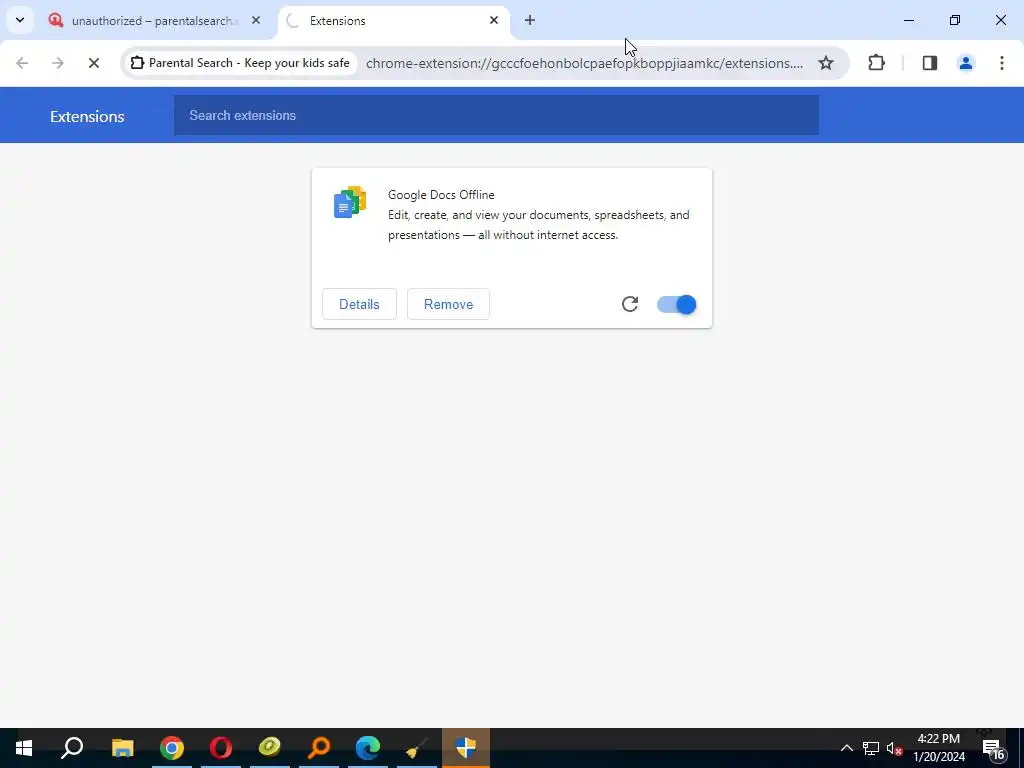The image size is (1024, 768).
Task: Open the side panel
Action: click(929, 63)
